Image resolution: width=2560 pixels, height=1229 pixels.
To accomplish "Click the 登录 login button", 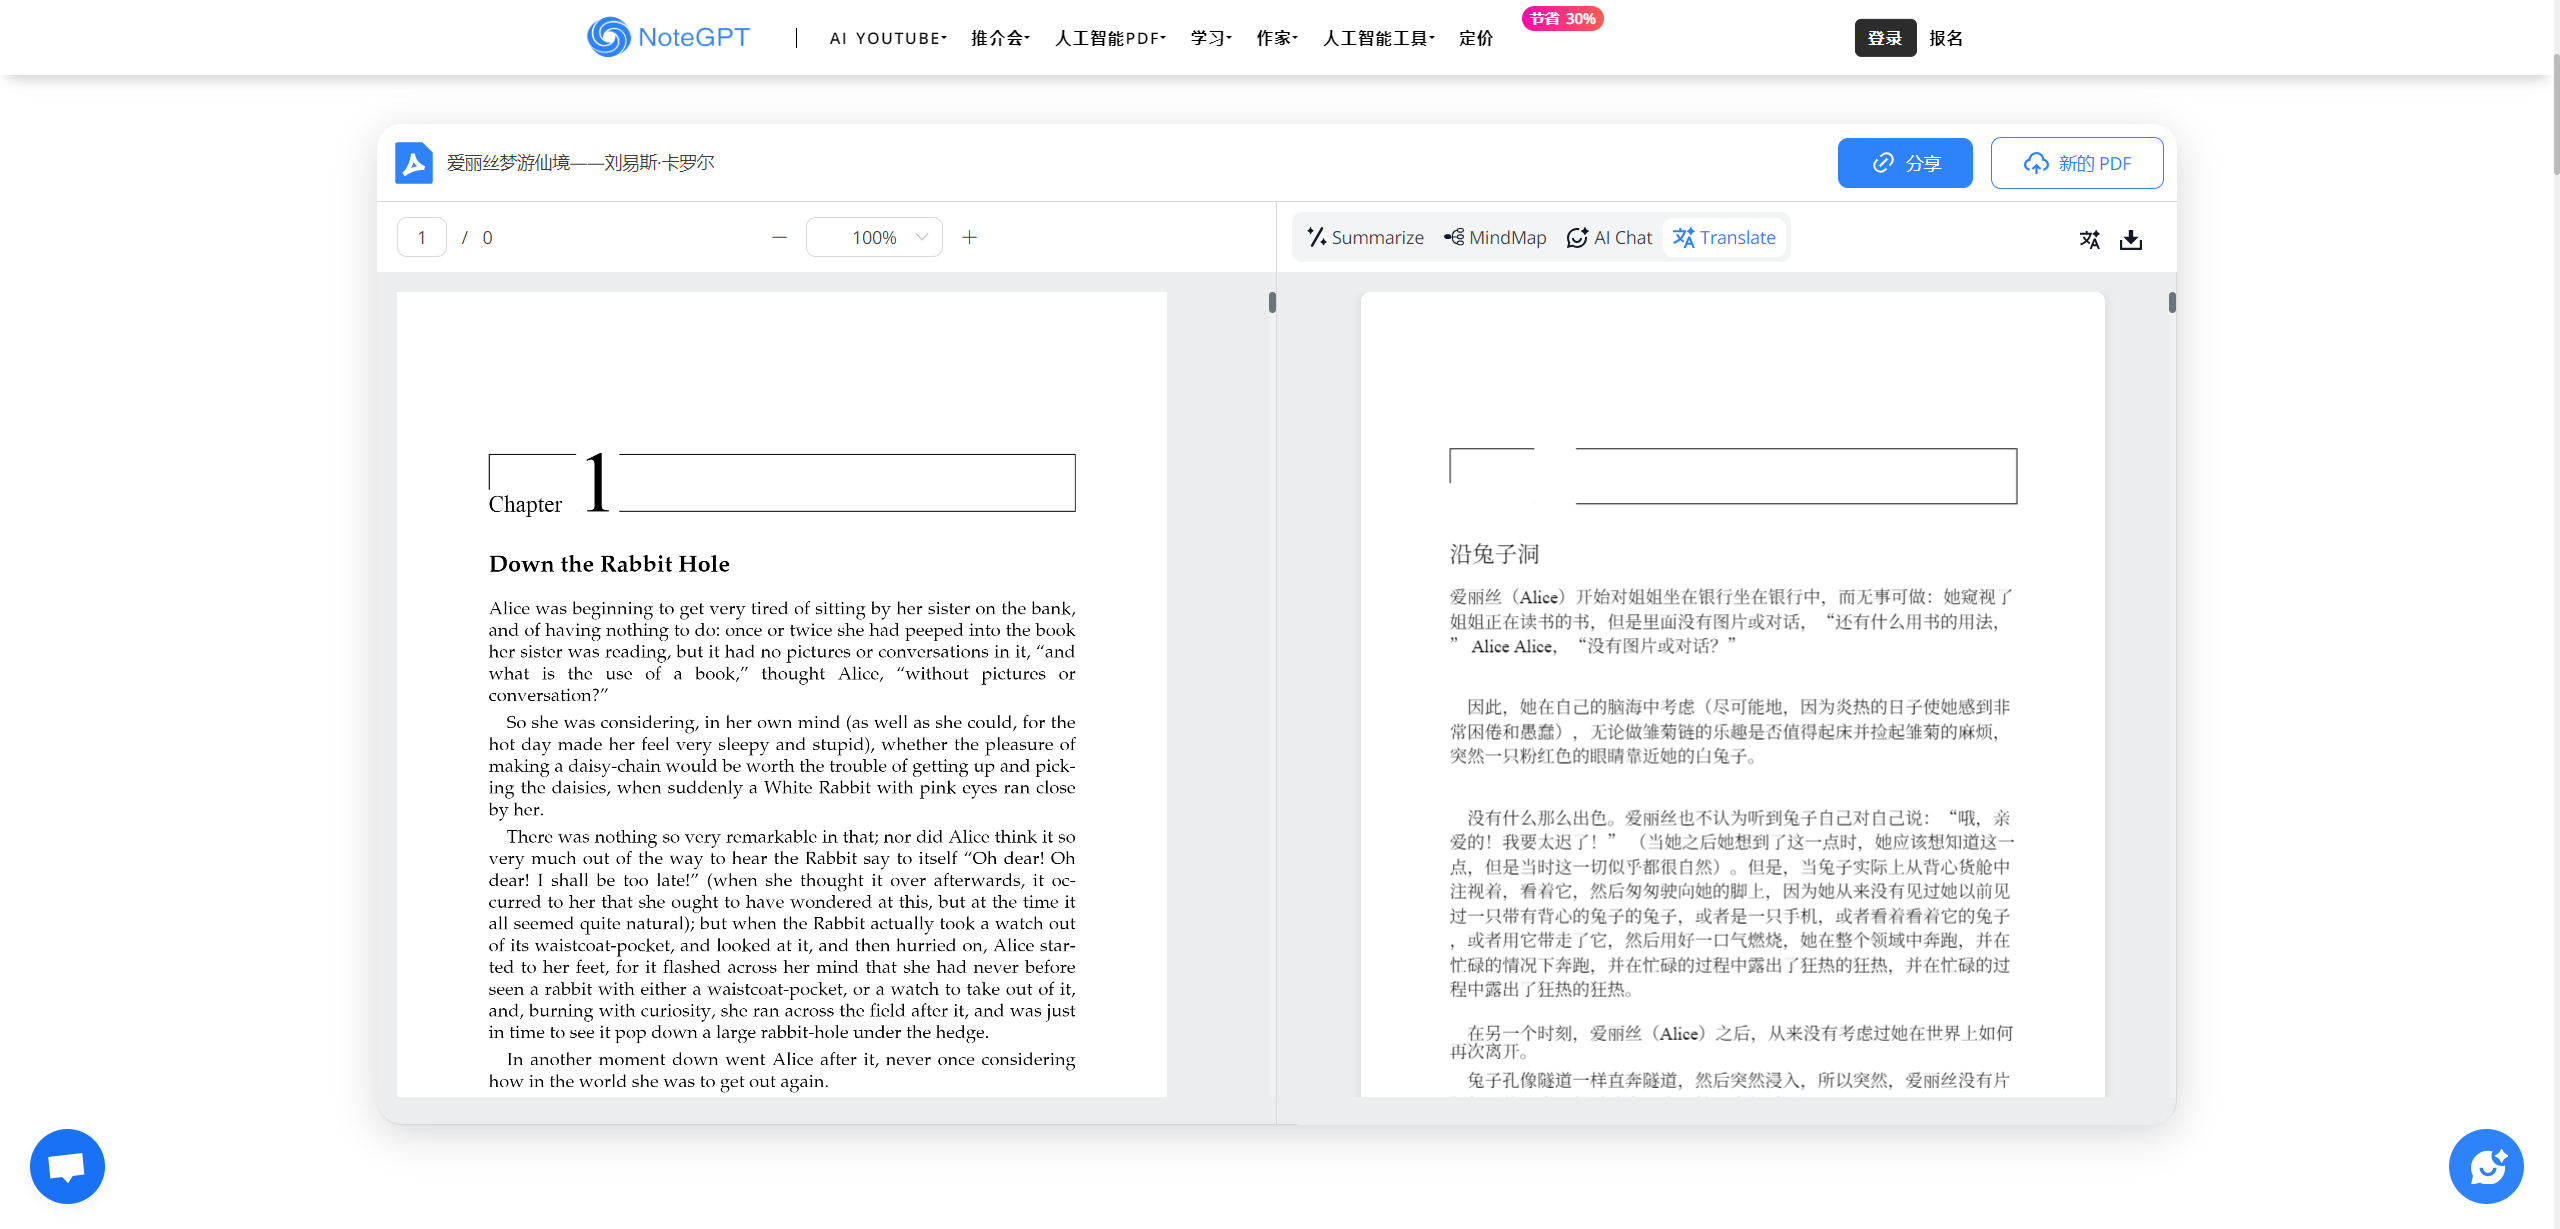I will [1885, 38].
